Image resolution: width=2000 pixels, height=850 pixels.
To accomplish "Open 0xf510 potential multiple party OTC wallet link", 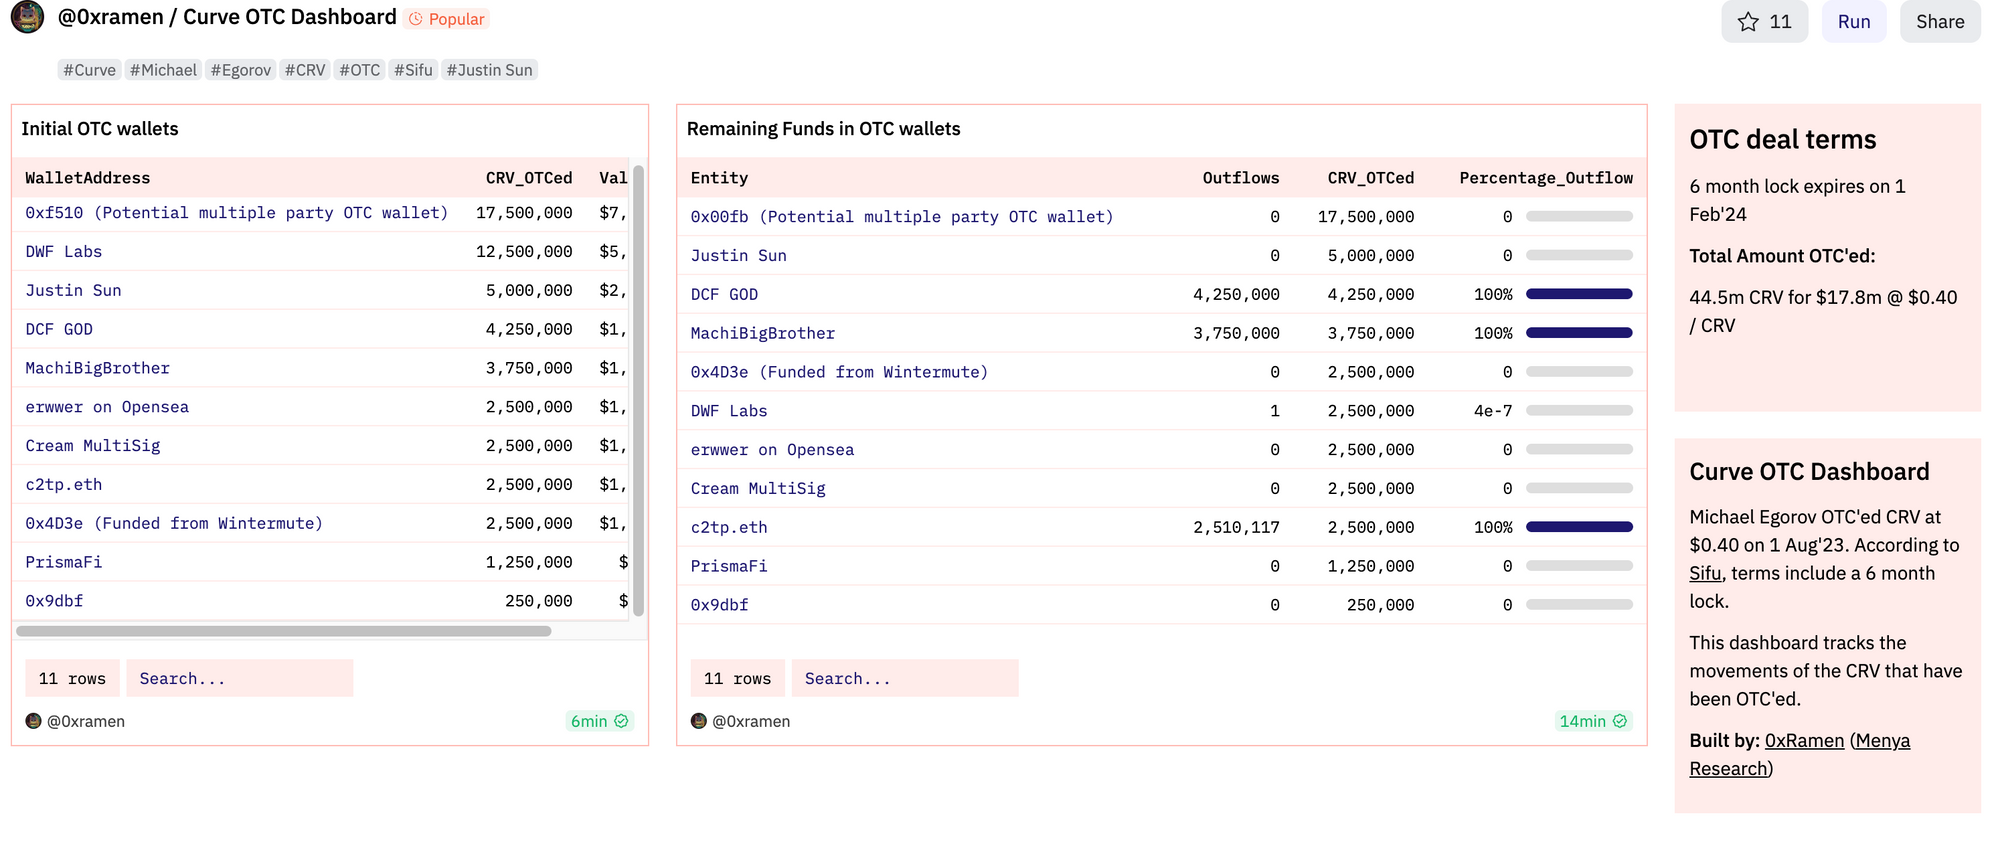I will point(236,213).
